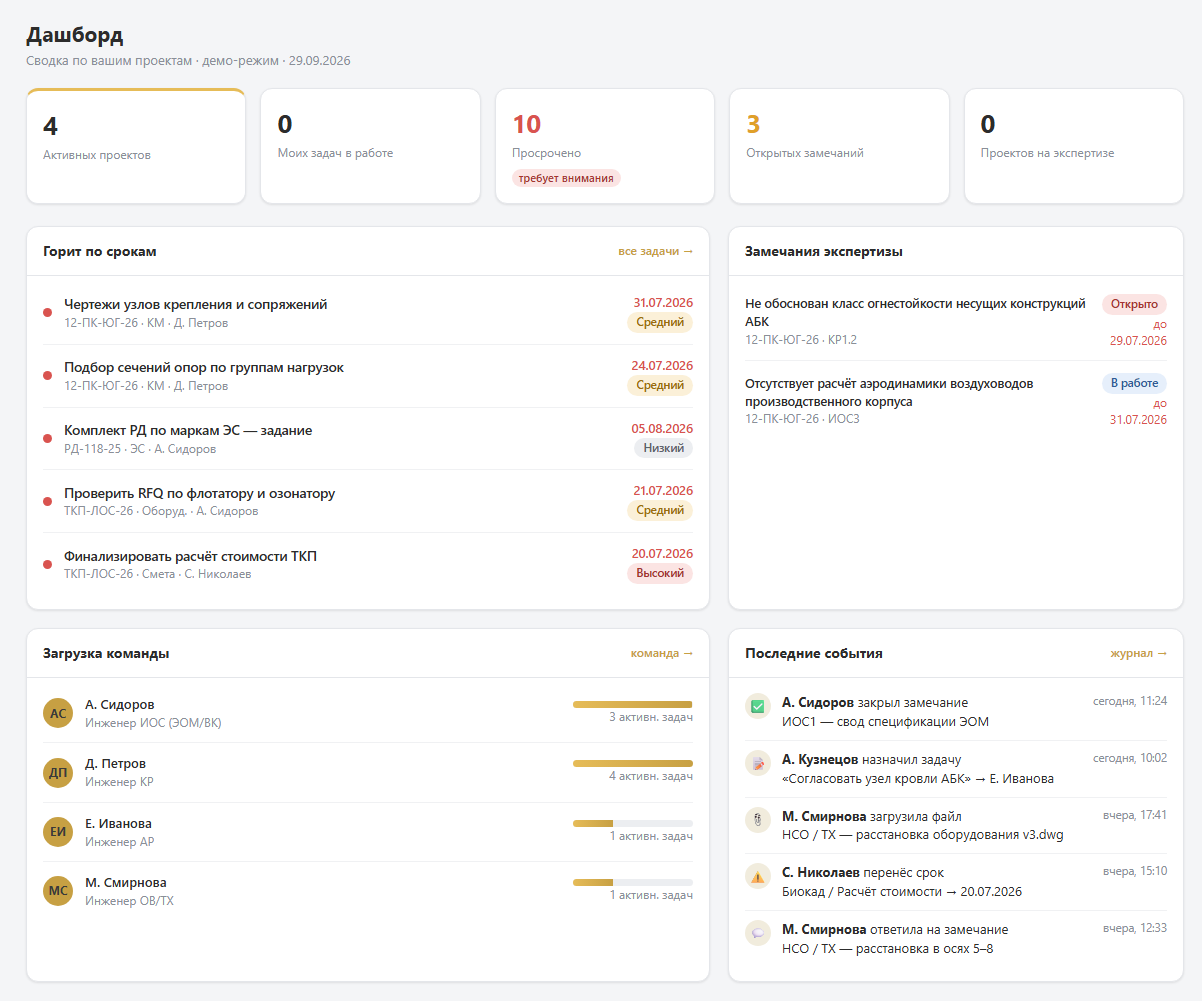Open the 'Открытых замечаний' summary card
1202x1001 pixels.
839,146
